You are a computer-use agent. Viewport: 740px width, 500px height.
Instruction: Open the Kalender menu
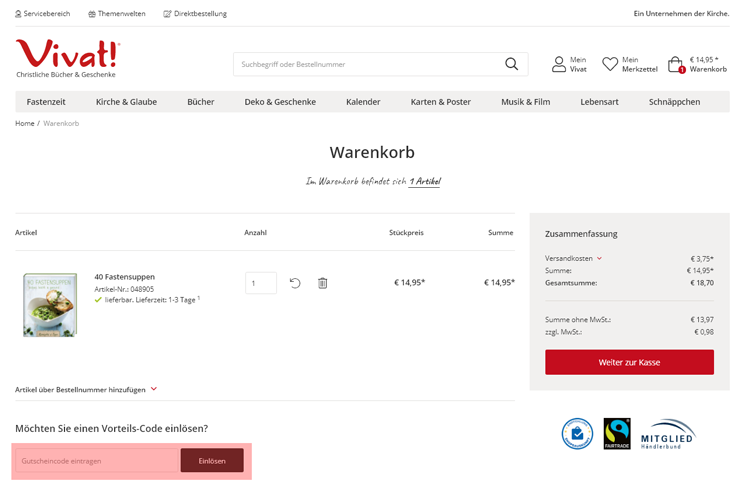coord(363,102)
